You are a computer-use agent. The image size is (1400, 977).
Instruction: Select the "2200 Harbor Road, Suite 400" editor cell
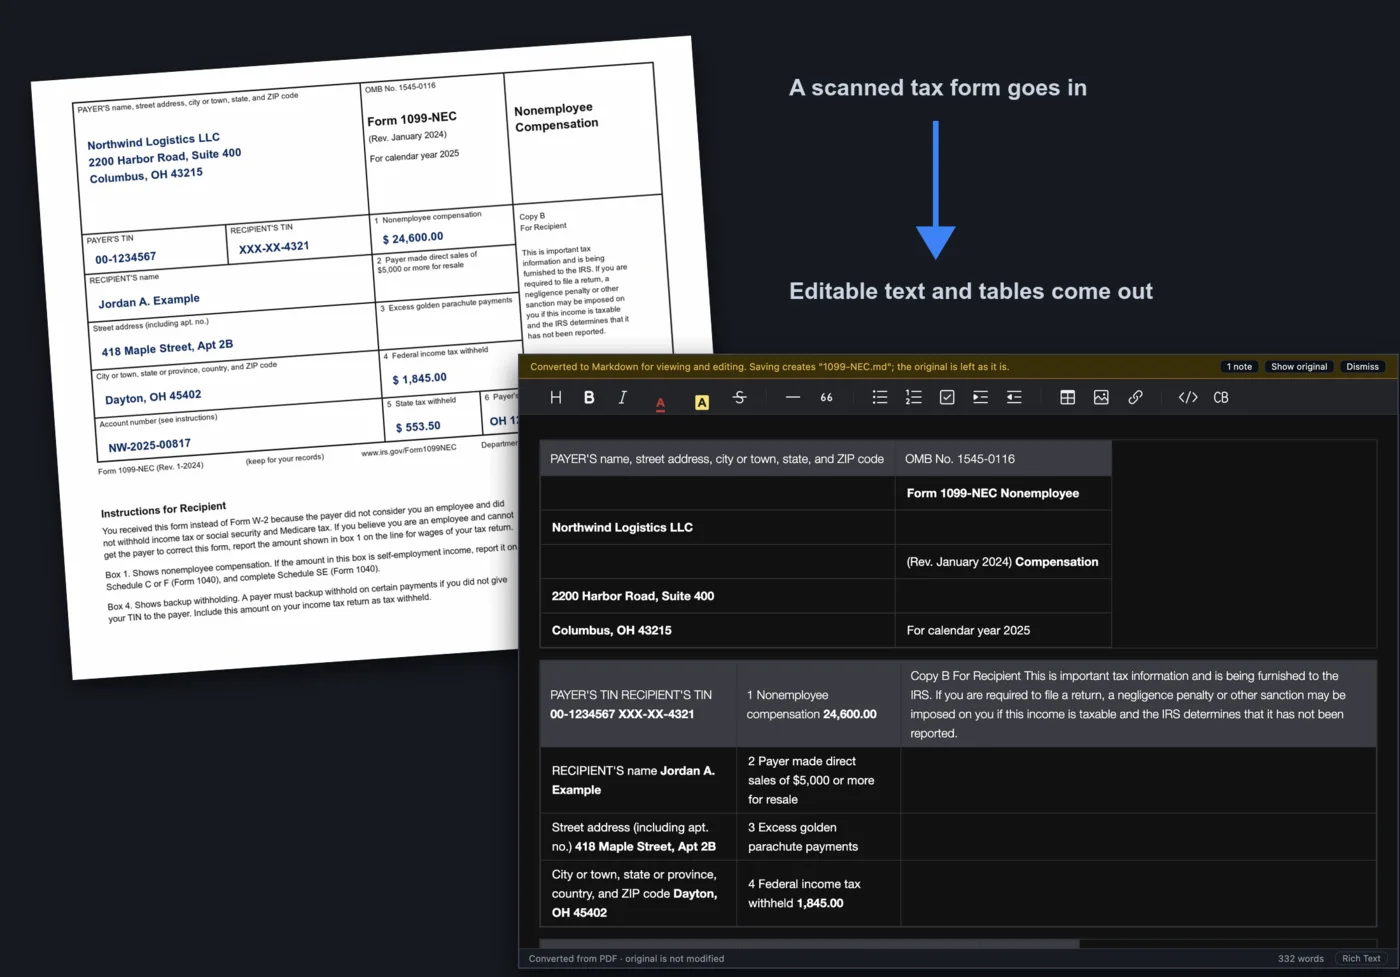pyautogui.click(x=717, y=596)
